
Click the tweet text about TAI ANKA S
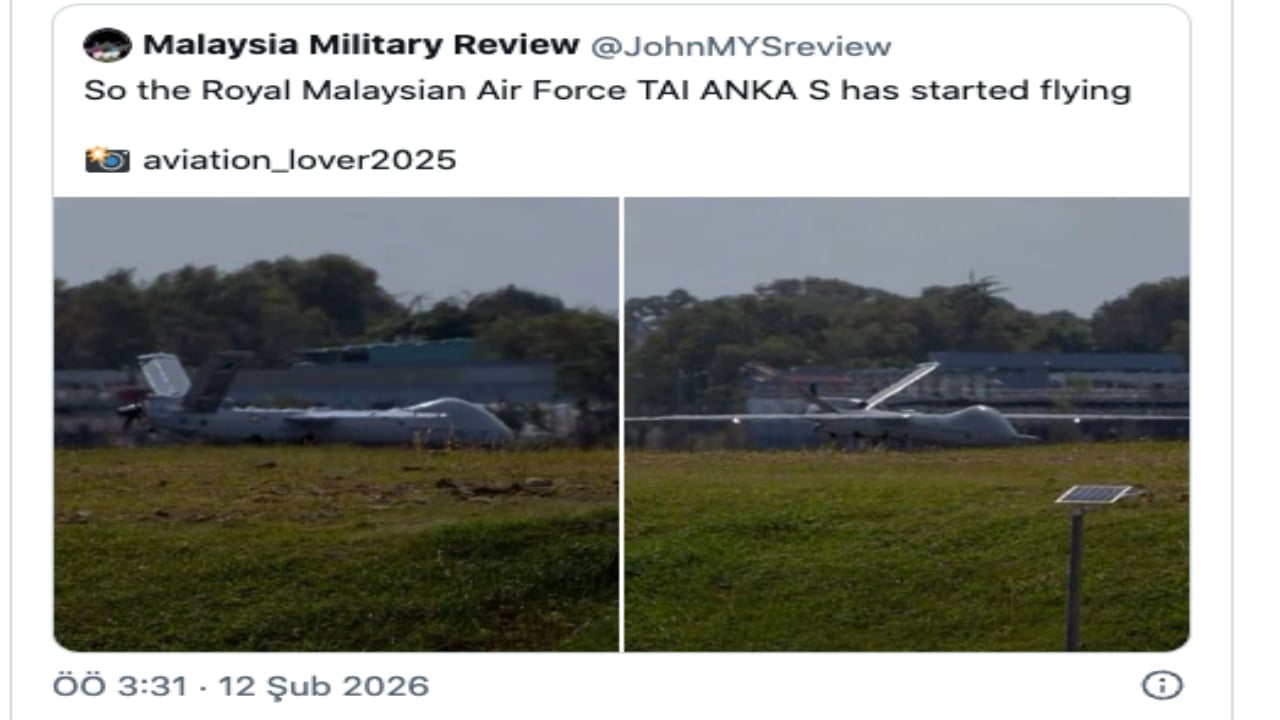pos(607,91)
